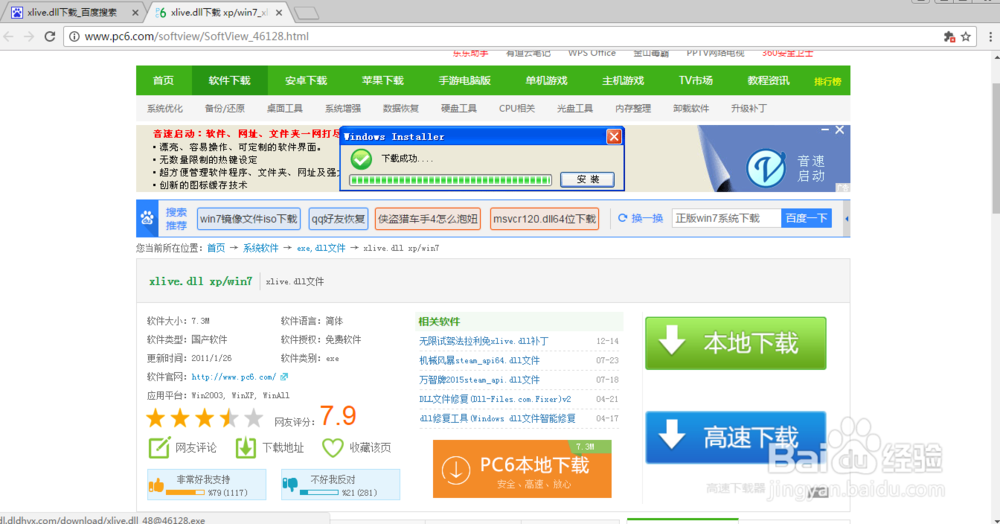Viewport: 1000px width, 524px height.
Task: Minimize the 音速启动 ad banner
Action: [x=825, y=130]
